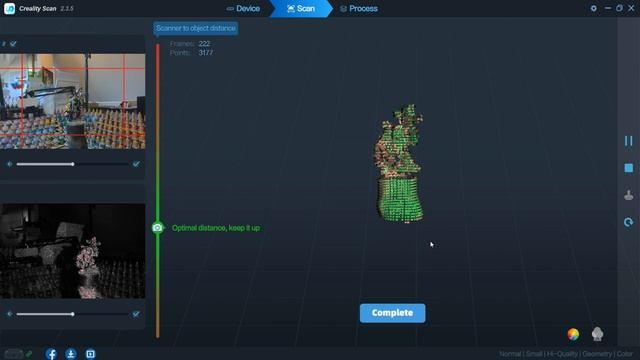Click the Creality Scan logo icon
Image resolution: width=640 pixels, height=360 pixels.
point(9,9)
